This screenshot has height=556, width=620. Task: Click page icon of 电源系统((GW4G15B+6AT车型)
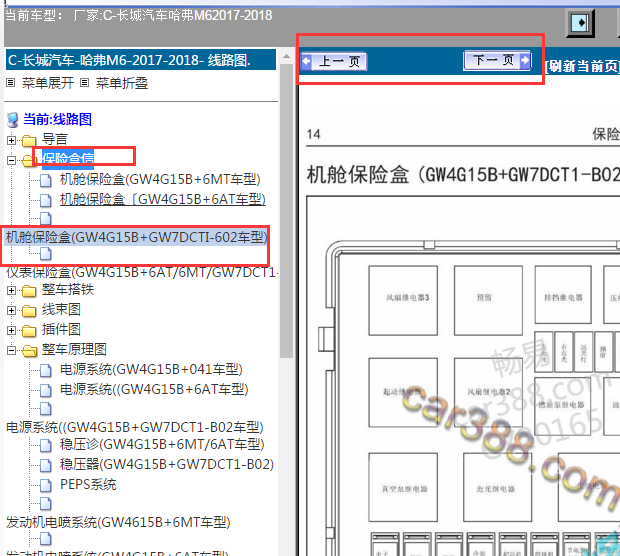[46, 390]
